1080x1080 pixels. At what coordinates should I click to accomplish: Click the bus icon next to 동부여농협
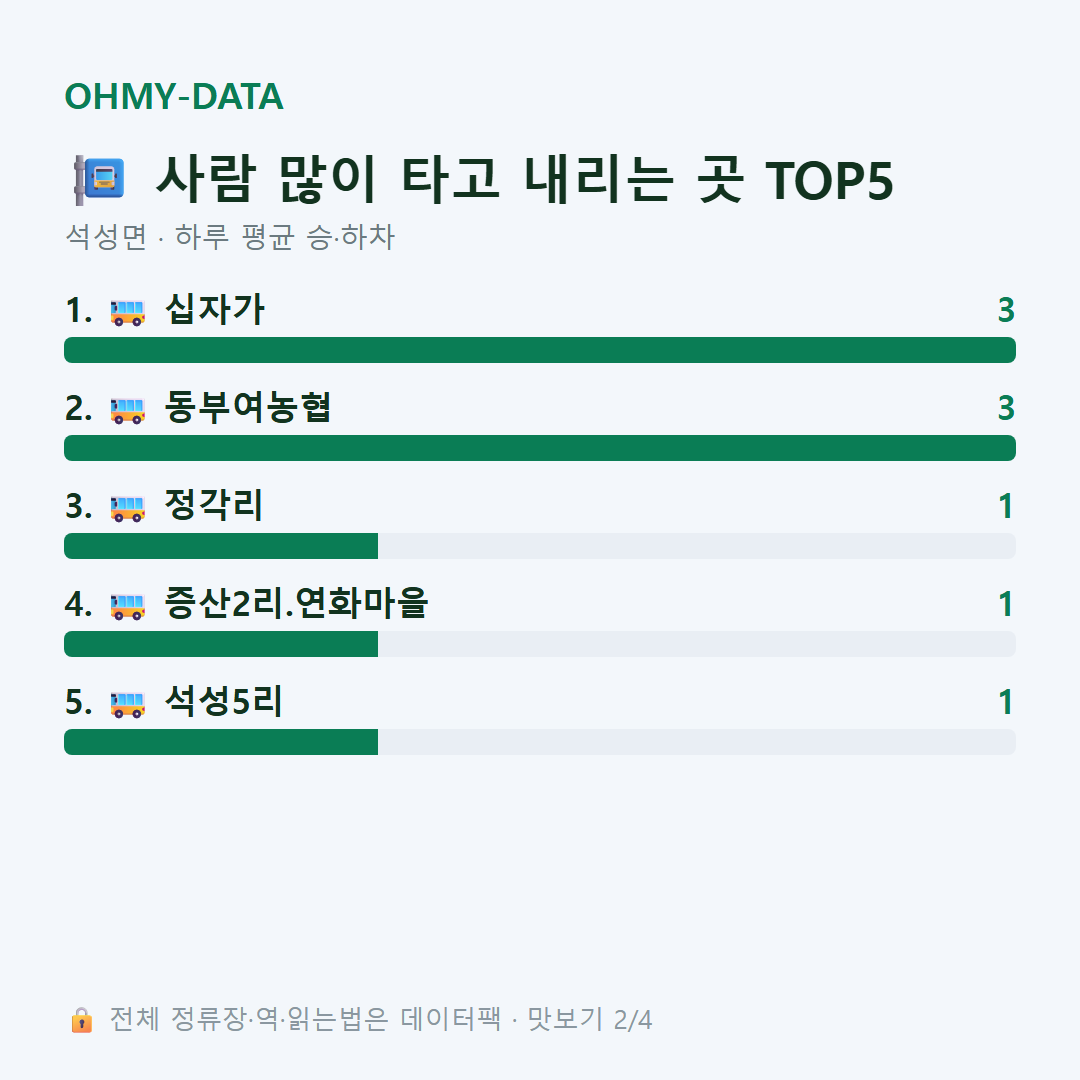(x=127, y=410)
